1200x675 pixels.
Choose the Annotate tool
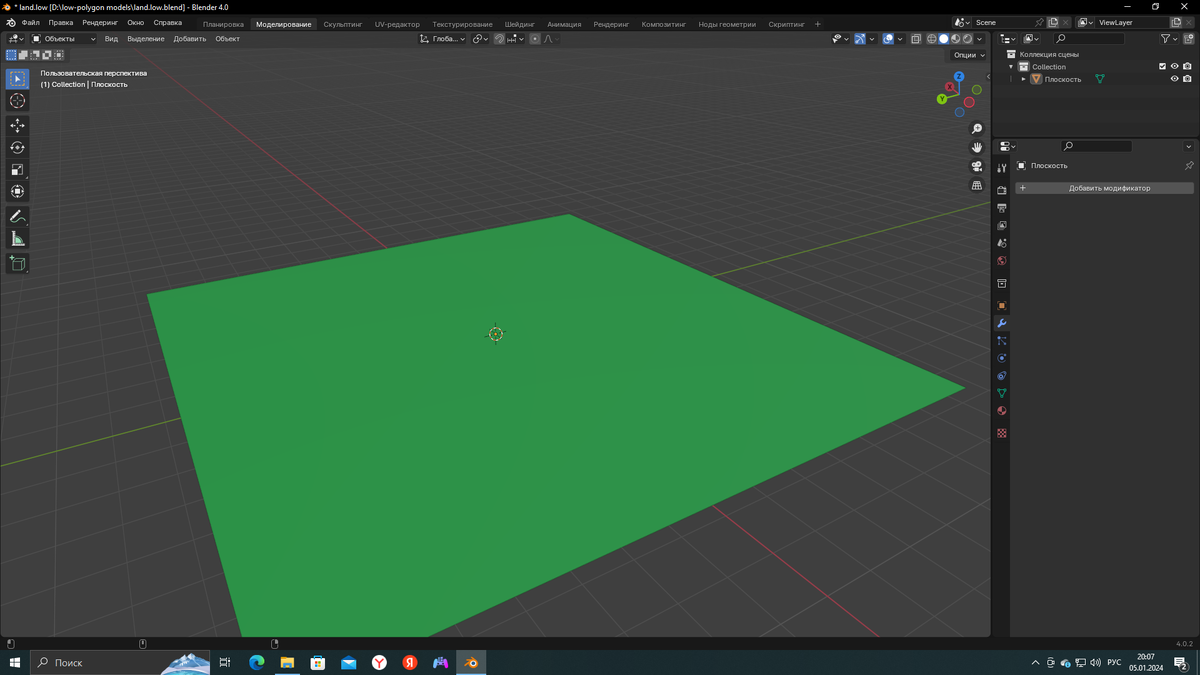[x=17, y=216]
